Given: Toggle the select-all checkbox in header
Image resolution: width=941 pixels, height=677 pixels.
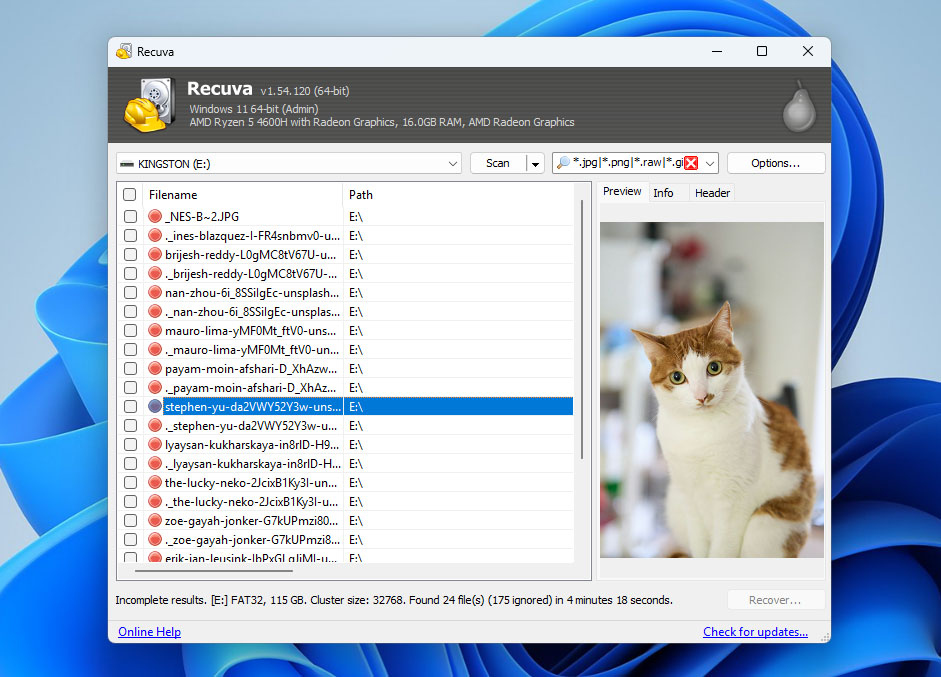Looking at the screenshot, I should (130, 195).
